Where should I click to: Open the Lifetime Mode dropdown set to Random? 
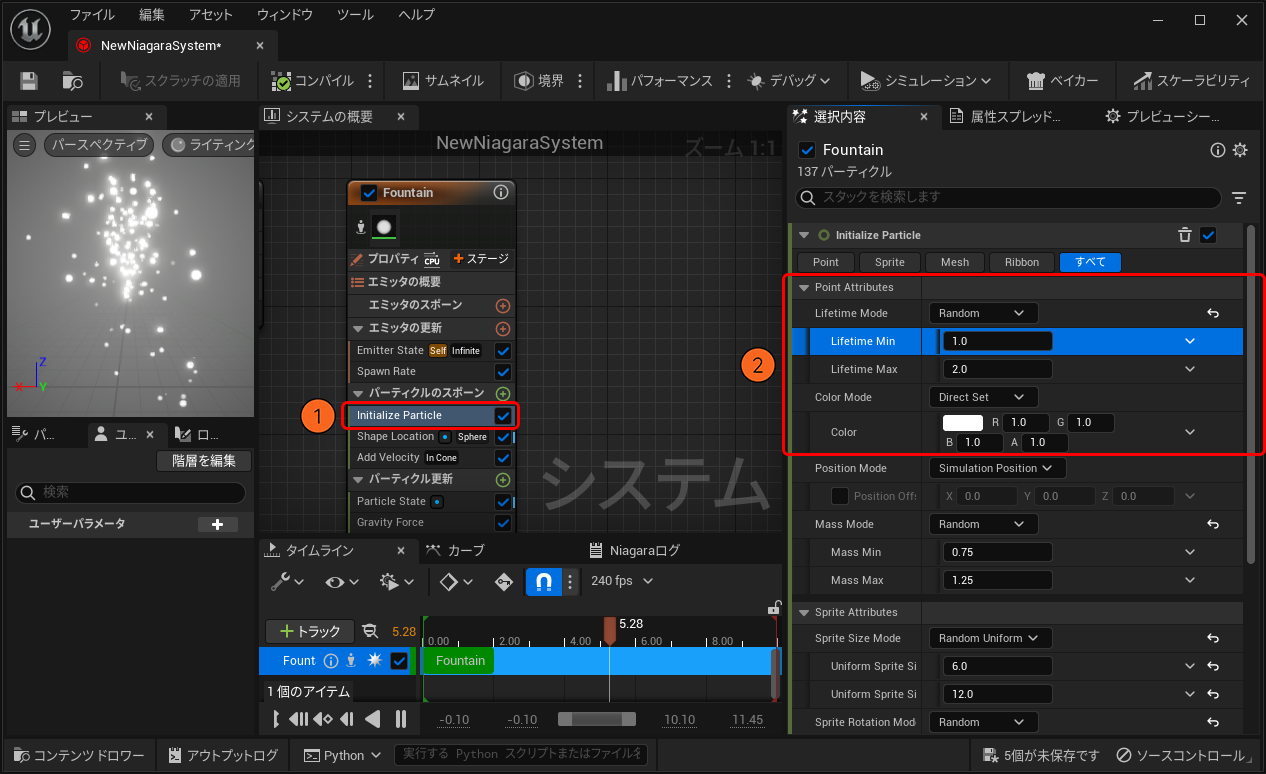(982, 313)
